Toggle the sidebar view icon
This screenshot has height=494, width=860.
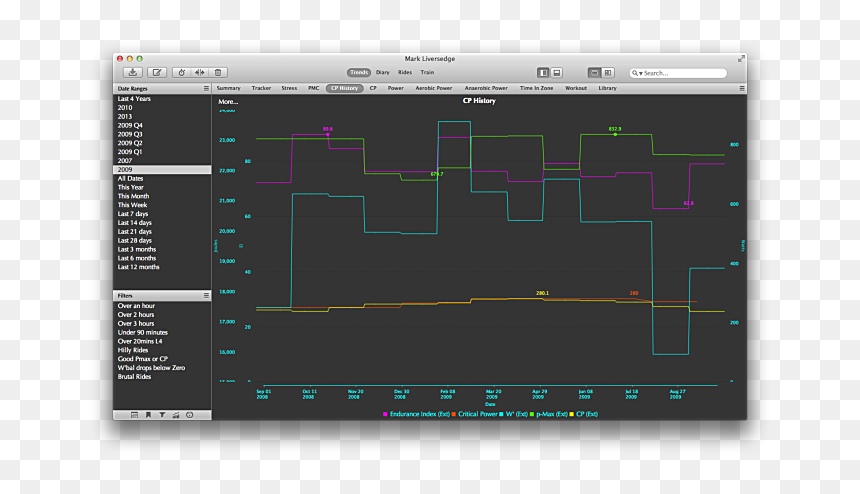click(543, 72)
